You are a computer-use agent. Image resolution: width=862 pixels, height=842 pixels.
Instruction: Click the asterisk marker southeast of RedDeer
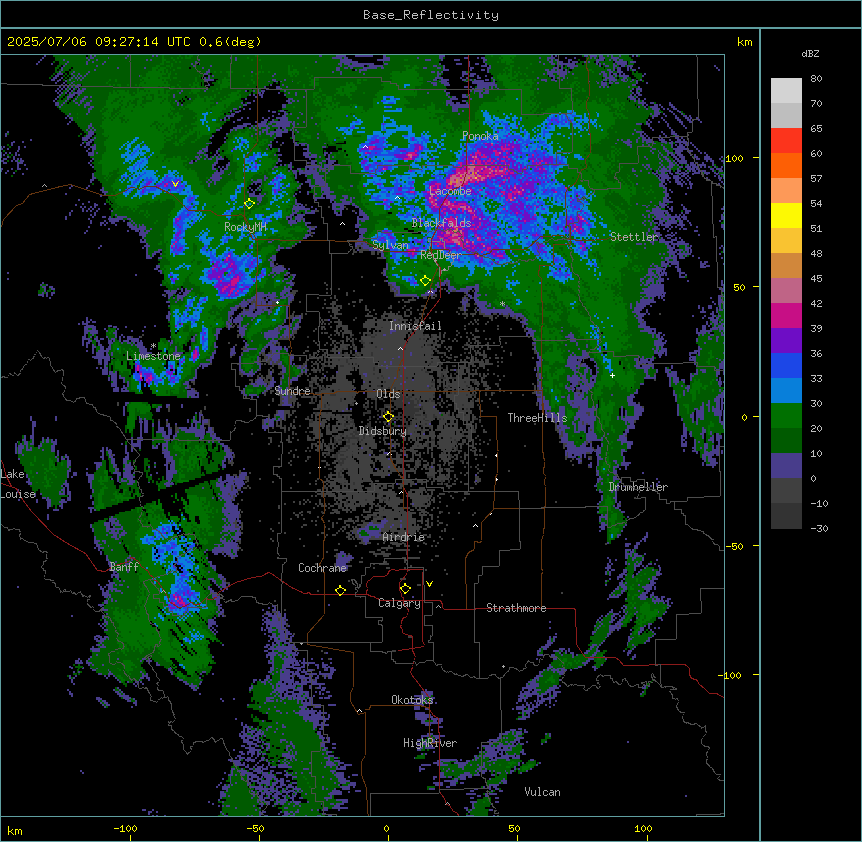502,304
